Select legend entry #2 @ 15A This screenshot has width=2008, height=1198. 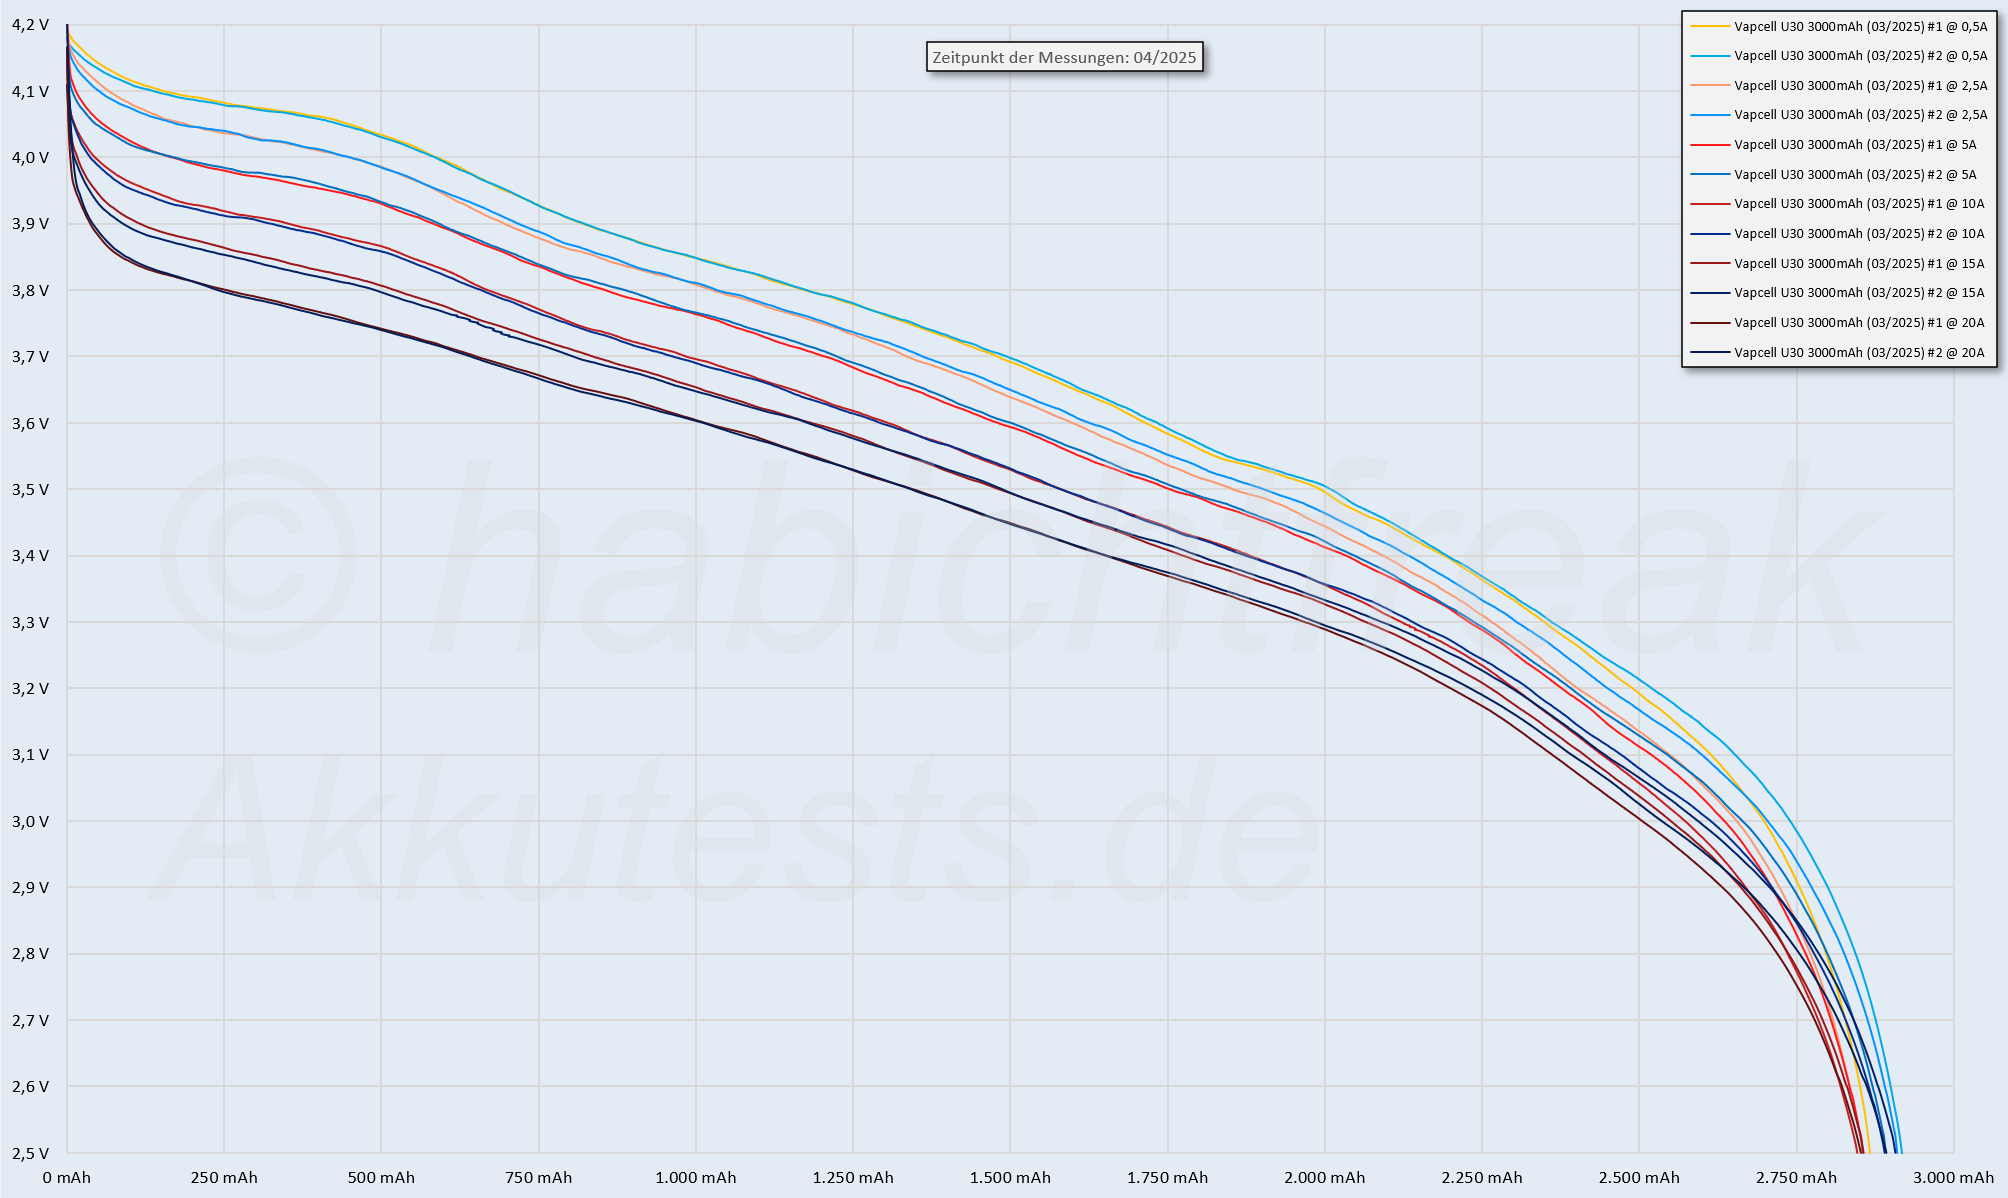tap(1858, 293)
